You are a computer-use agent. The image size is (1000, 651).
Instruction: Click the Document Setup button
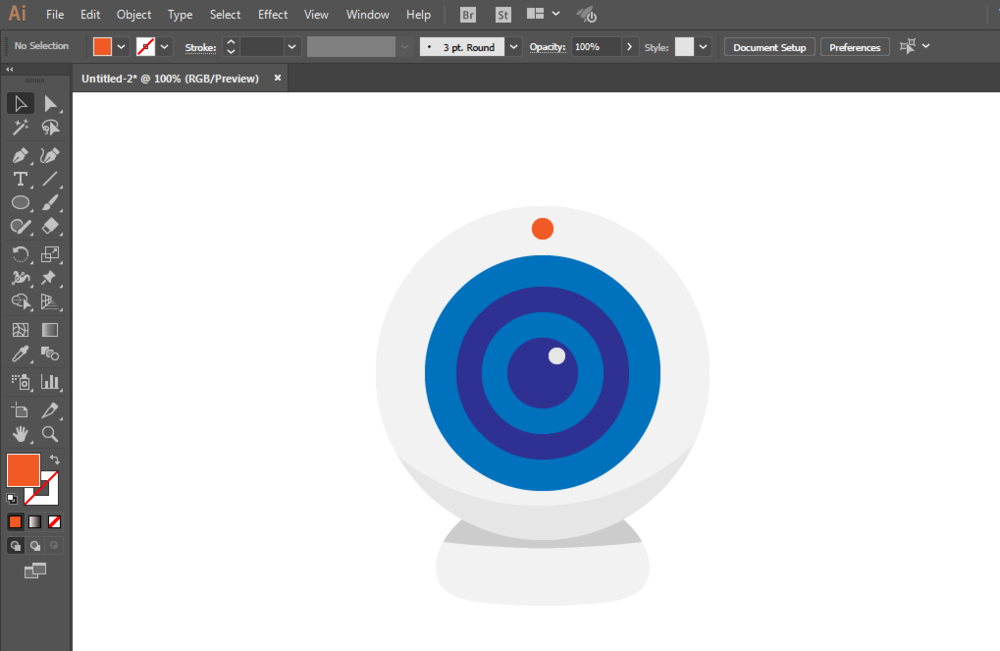pyautogui.click(x=769, y=47)
